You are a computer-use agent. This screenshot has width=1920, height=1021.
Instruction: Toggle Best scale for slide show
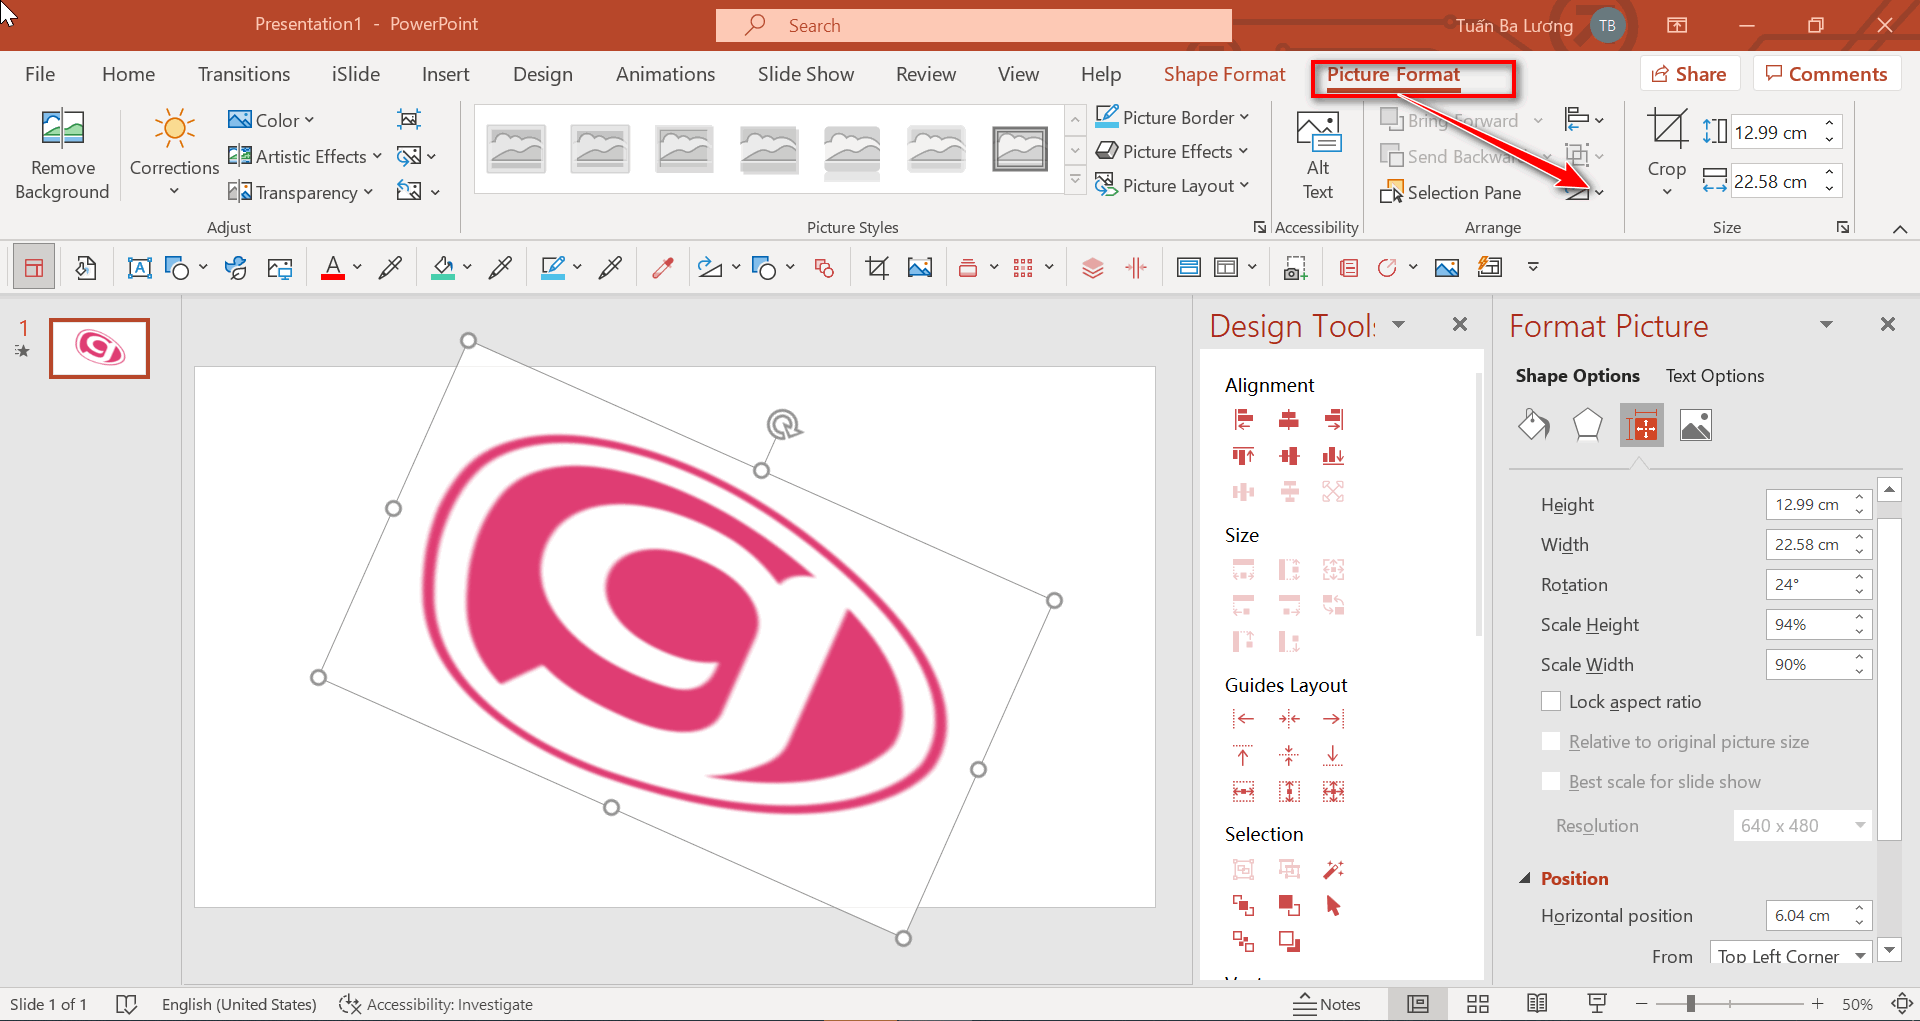pos(1551,782)
